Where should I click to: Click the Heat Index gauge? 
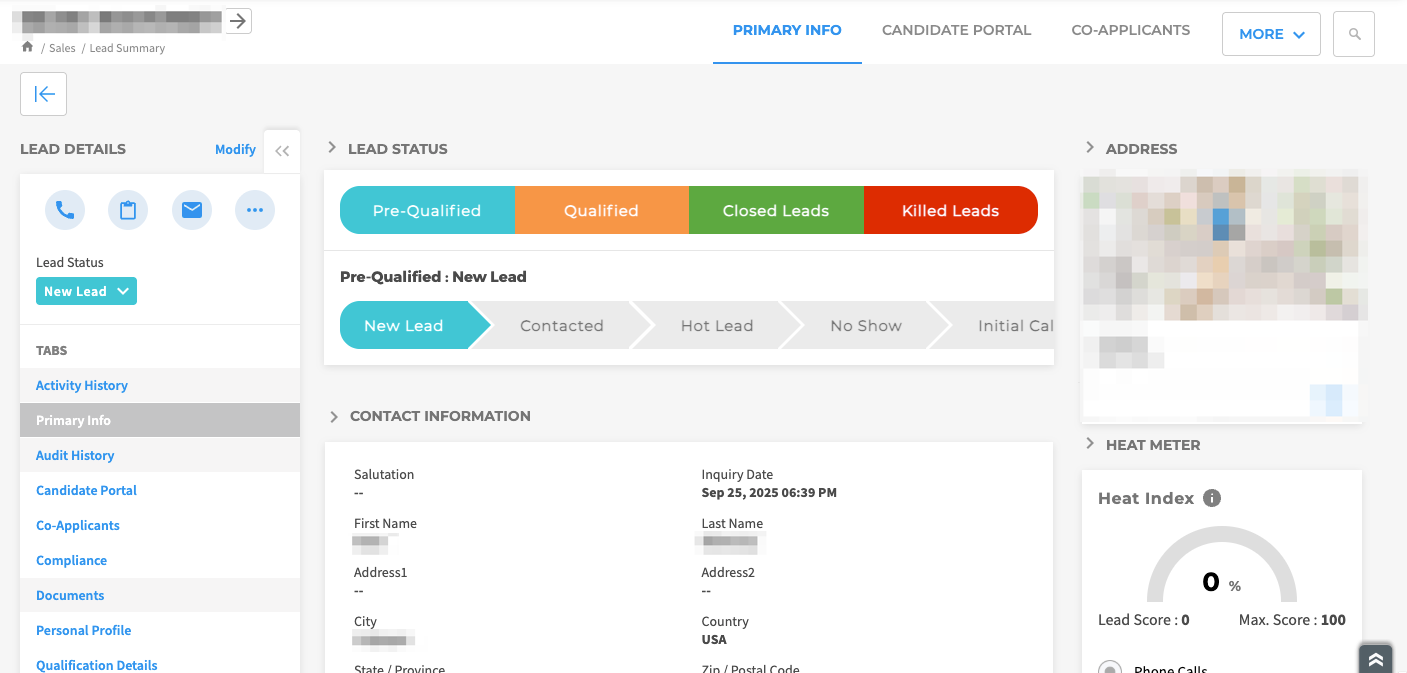click(1222, 563)
